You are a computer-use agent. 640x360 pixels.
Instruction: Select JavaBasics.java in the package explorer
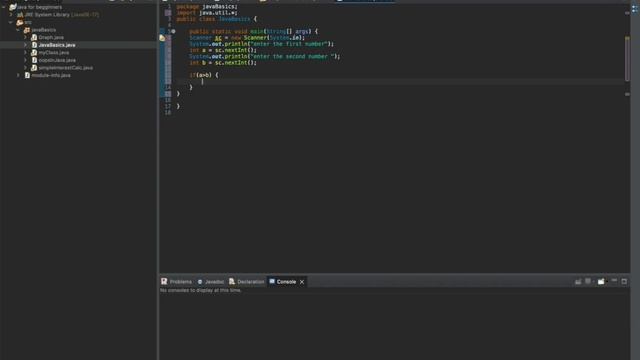(57, 45)
